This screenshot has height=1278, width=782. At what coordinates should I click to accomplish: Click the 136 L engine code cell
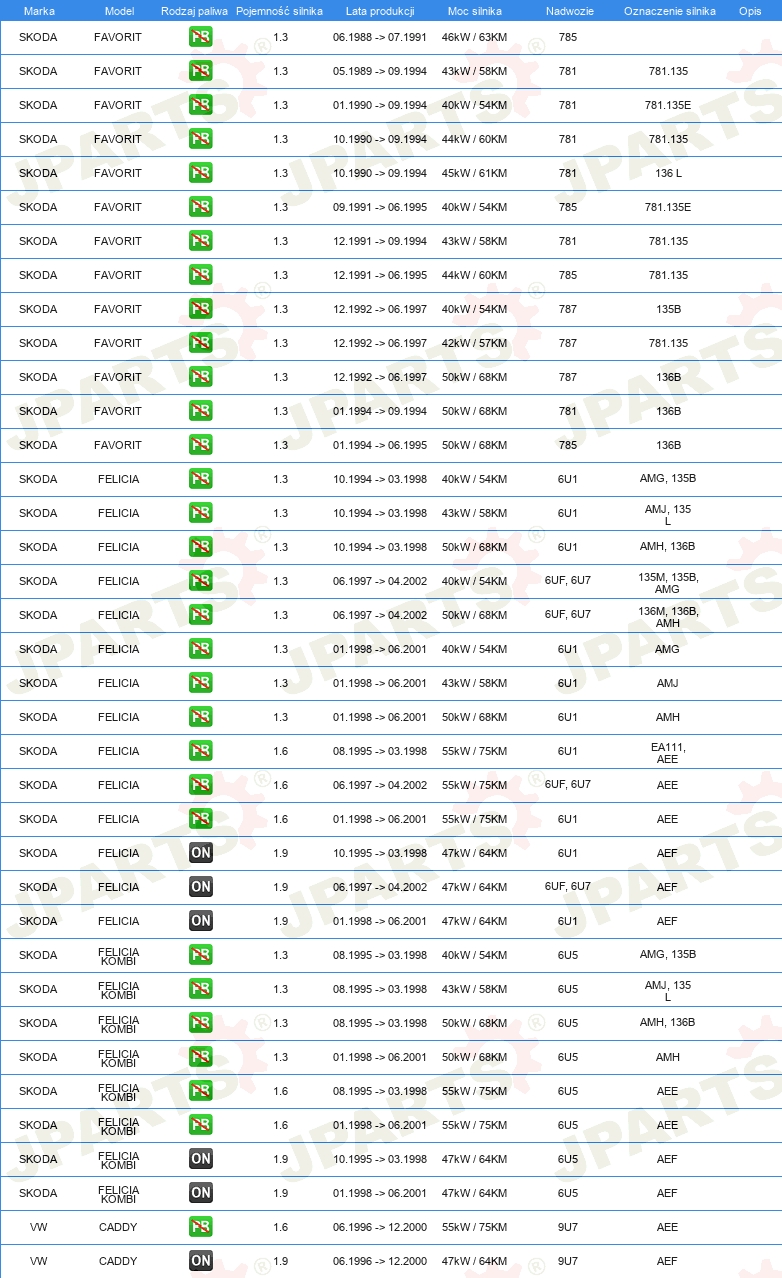(x=668, y=173)
